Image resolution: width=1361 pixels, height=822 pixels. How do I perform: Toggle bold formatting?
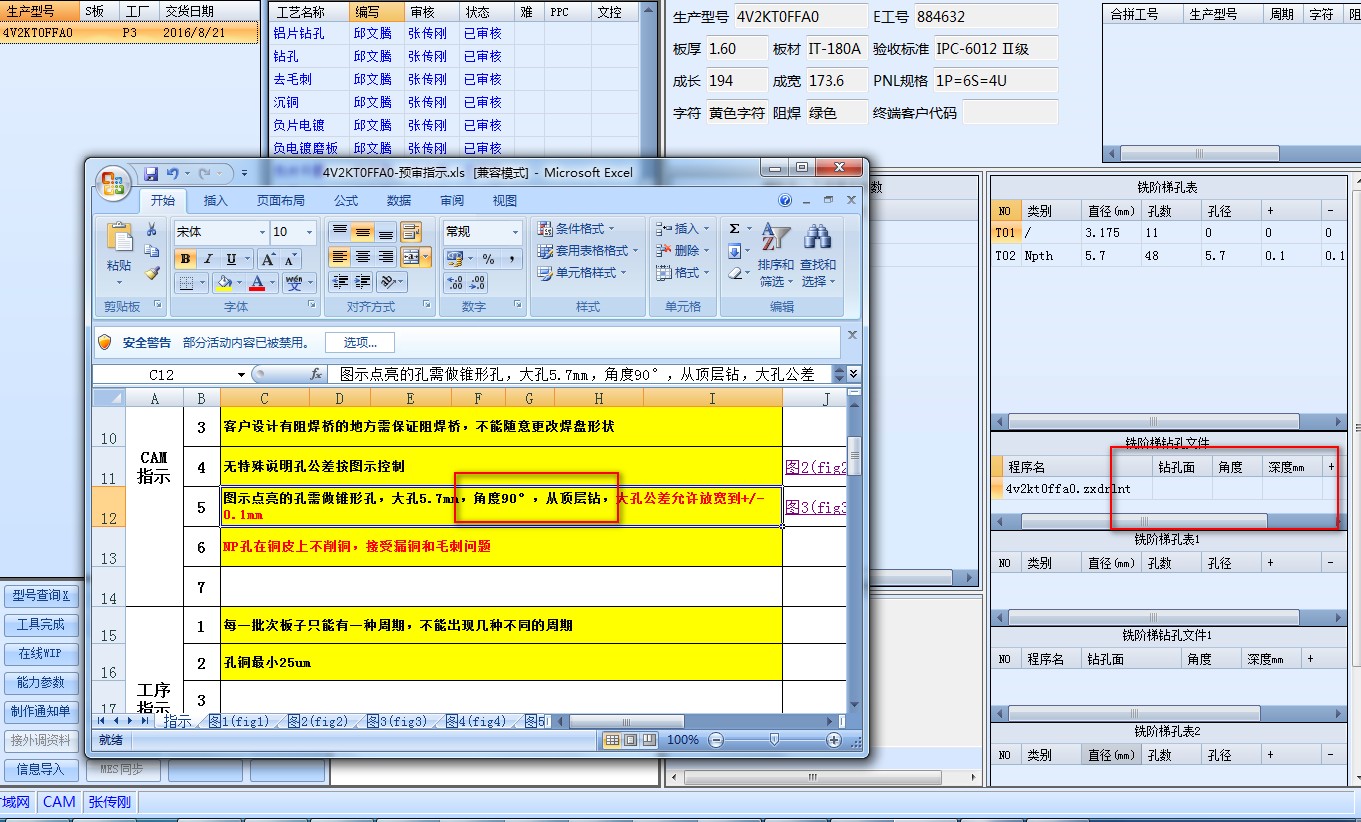click(186, 259)
